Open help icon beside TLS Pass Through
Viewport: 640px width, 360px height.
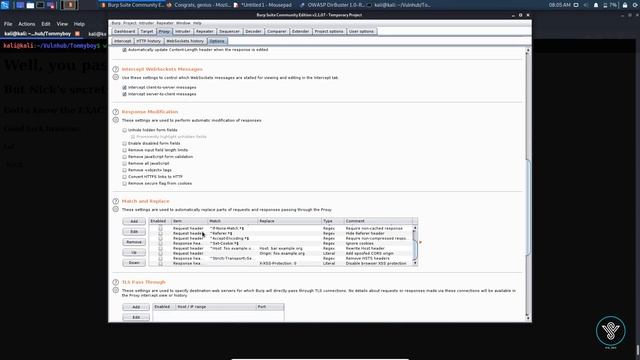click(116, 282)
